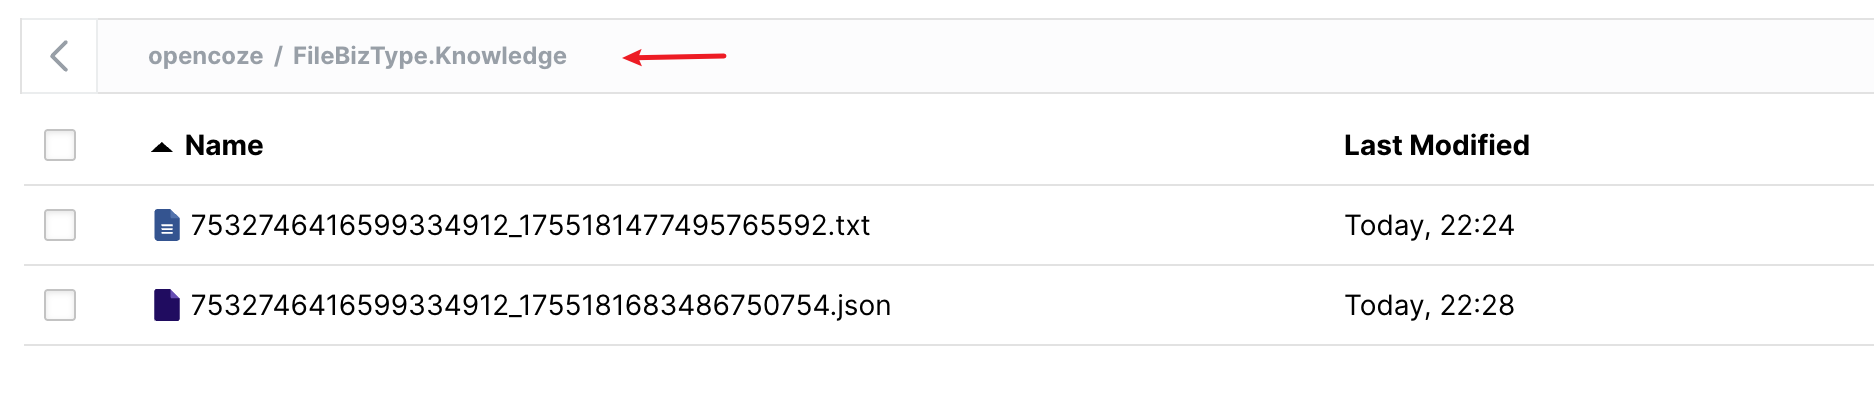Click empty space between .json name and date

click(1117, 305)
